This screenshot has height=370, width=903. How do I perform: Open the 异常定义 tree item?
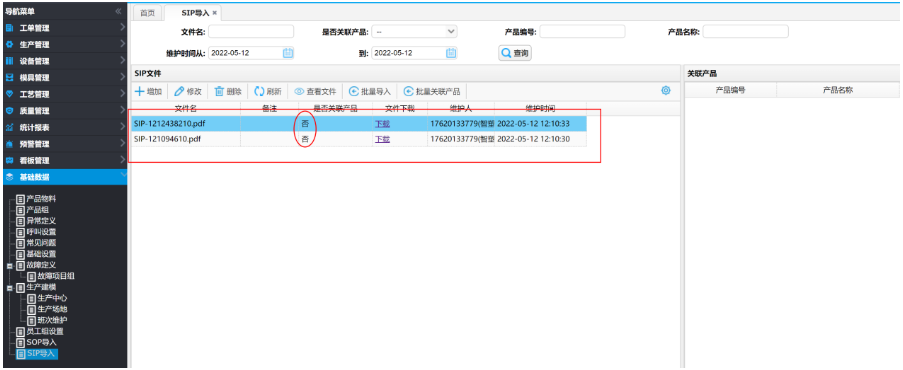40,221
